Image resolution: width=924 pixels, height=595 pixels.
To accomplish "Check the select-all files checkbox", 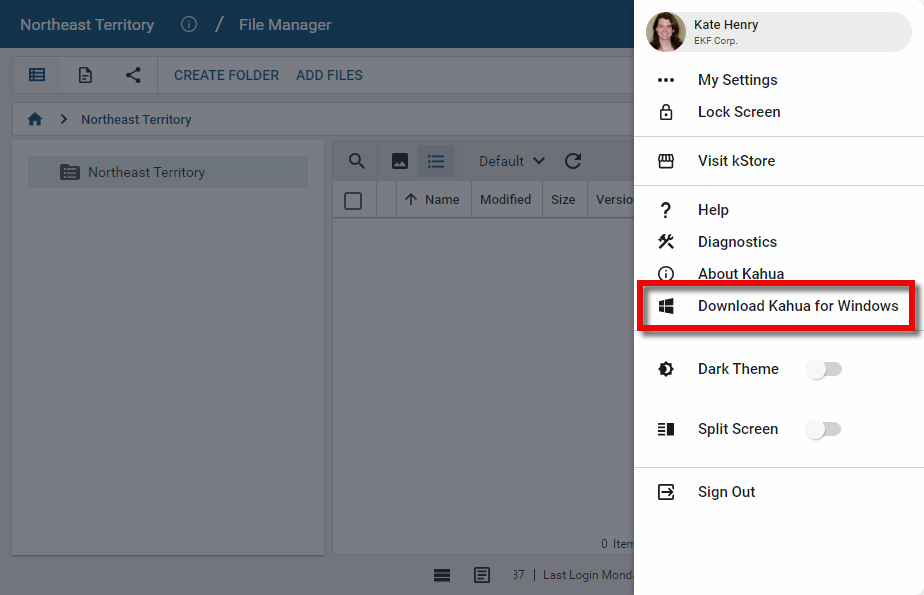I will point(353,200).
